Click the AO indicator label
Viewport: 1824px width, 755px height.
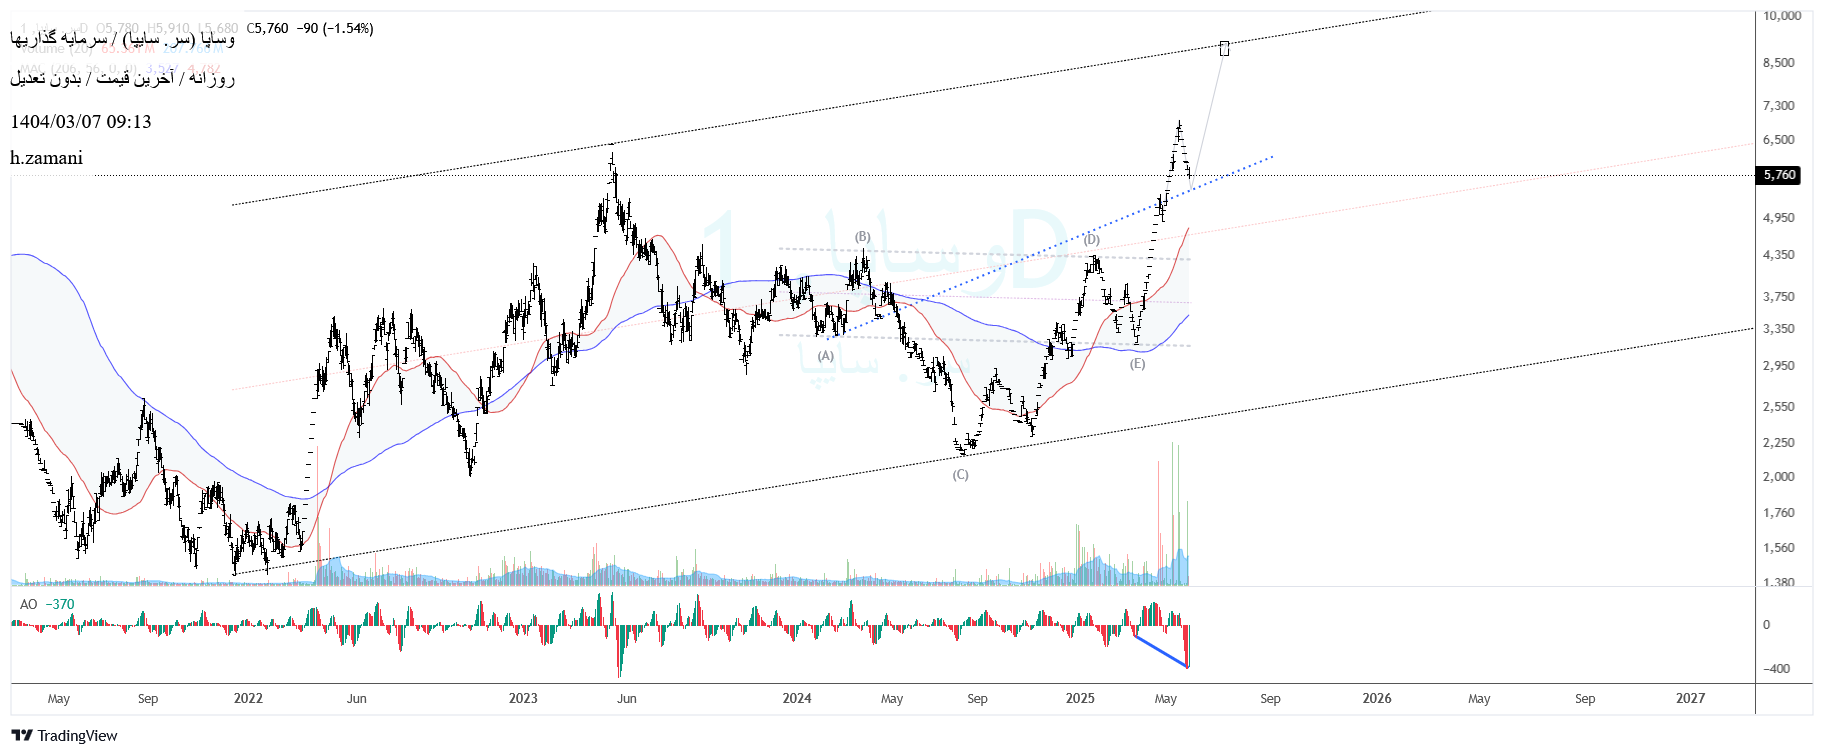[29, 604]
